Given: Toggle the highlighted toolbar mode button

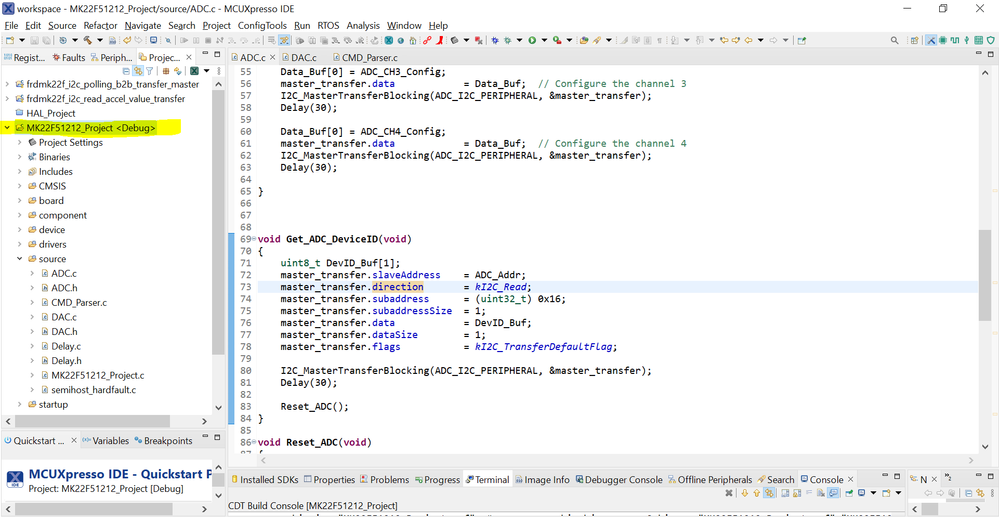Looking at the screenshot, I should tap(284, 40).
